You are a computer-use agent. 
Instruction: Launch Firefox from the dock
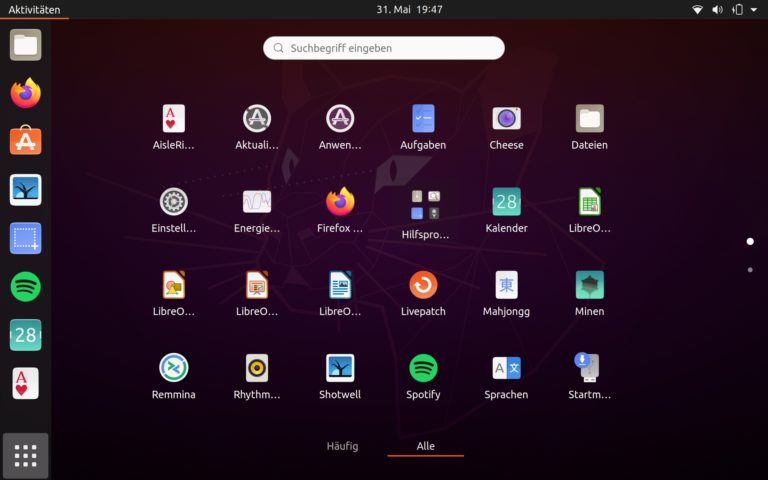pyautogui.click(x=25, y=93)
